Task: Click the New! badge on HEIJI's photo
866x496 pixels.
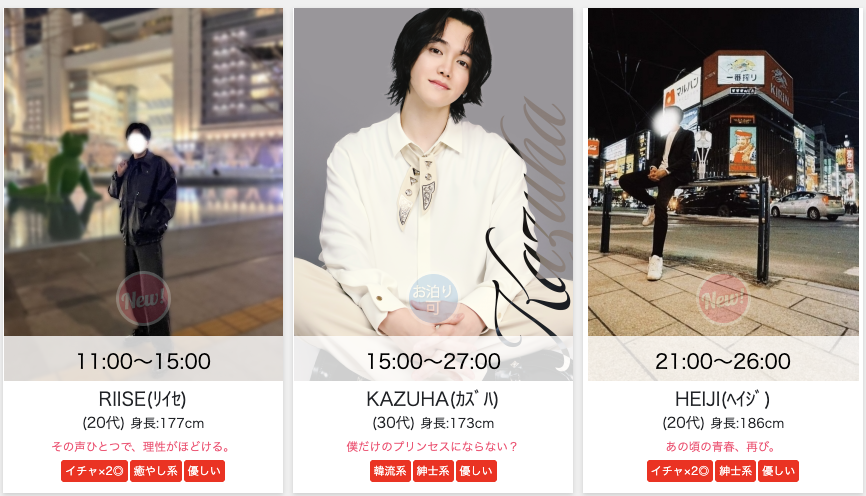Action: [x=723, y=299]
